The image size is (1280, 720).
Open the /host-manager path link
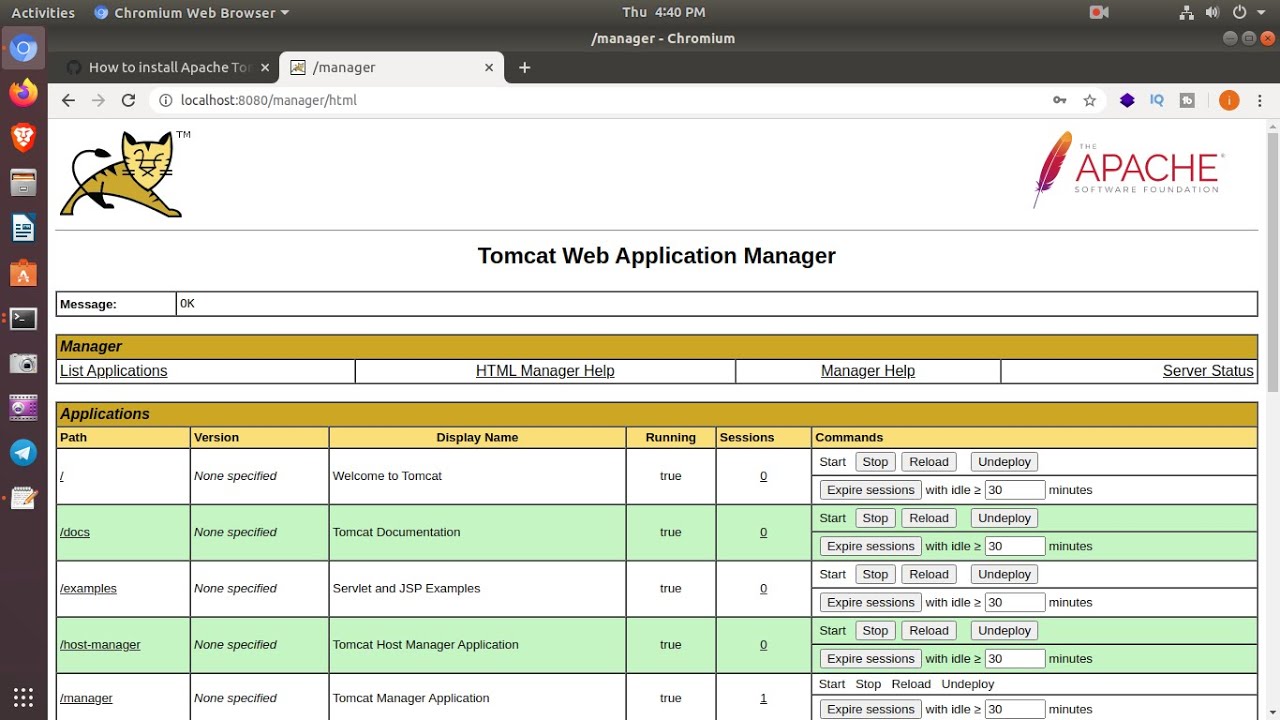click(x=100, y=645)
